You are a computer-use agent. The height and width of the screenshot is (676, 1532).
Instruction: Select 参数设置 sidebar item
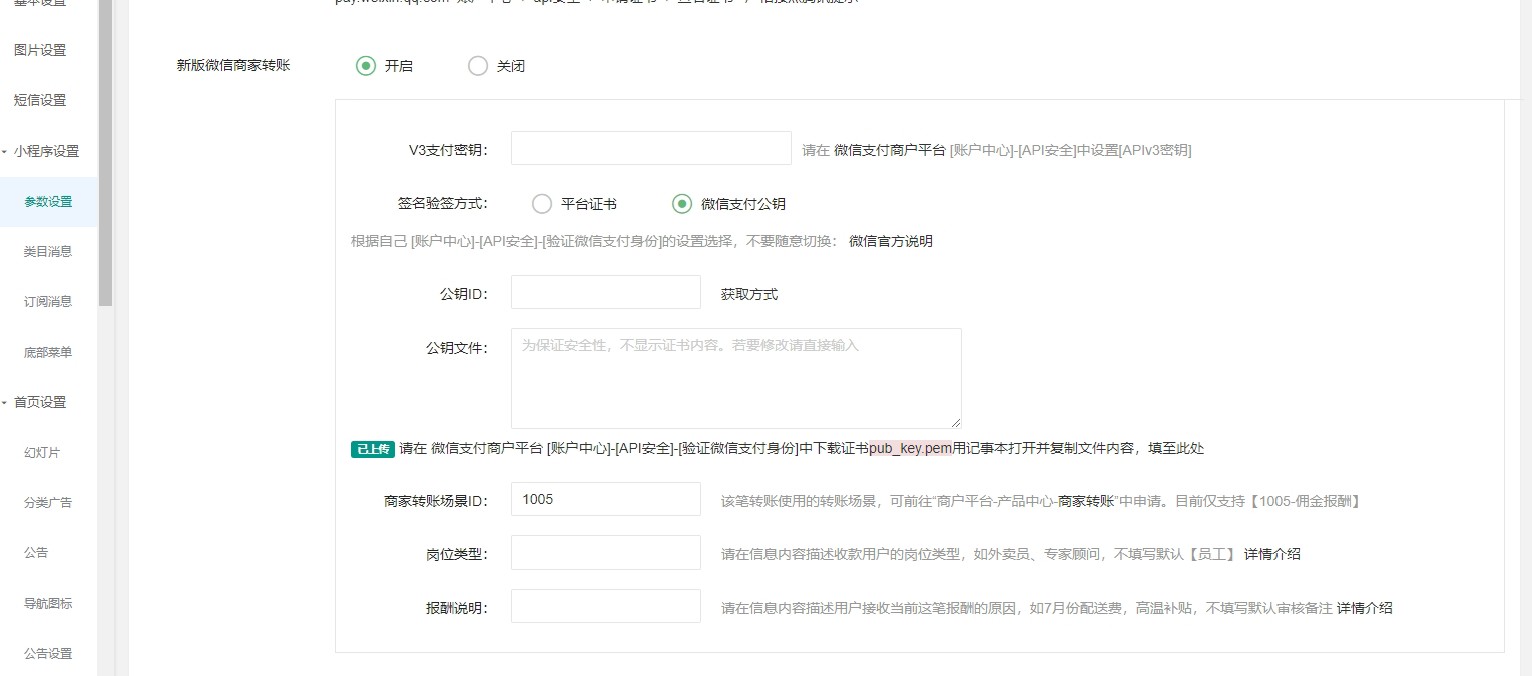pos(48,202)
